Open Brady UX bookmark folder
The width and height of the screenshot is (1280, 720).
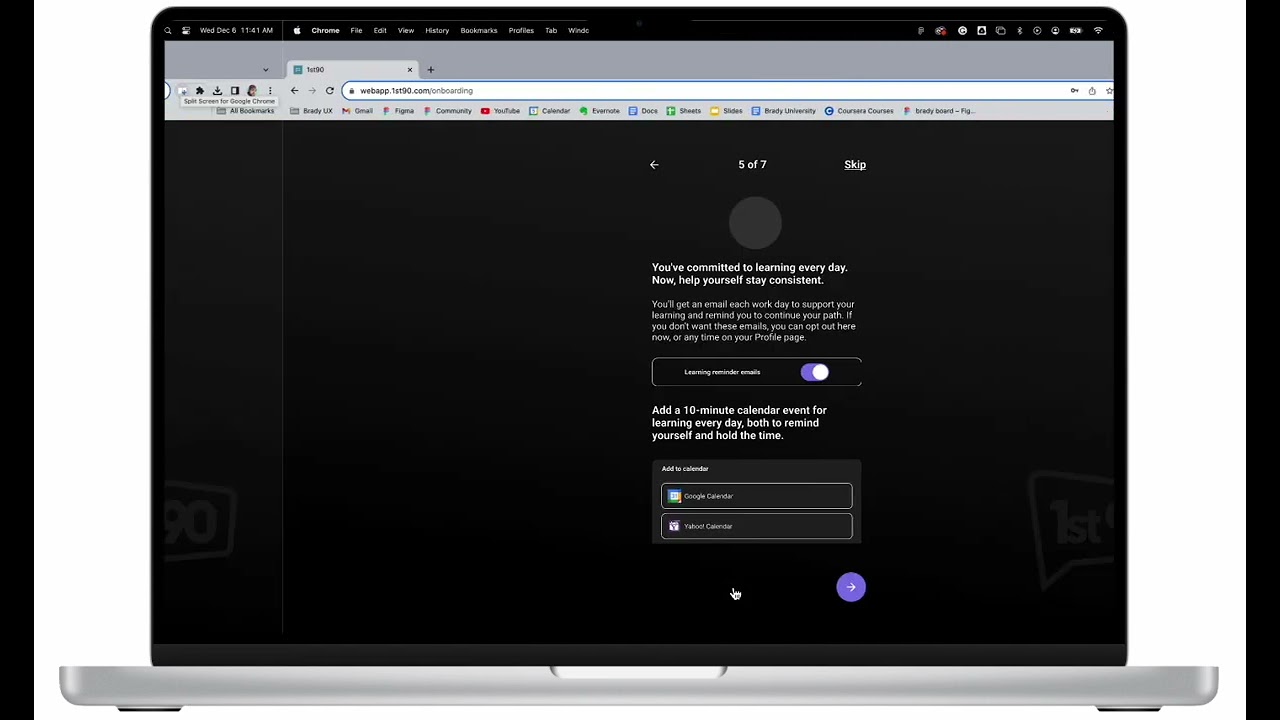point(311,111)
